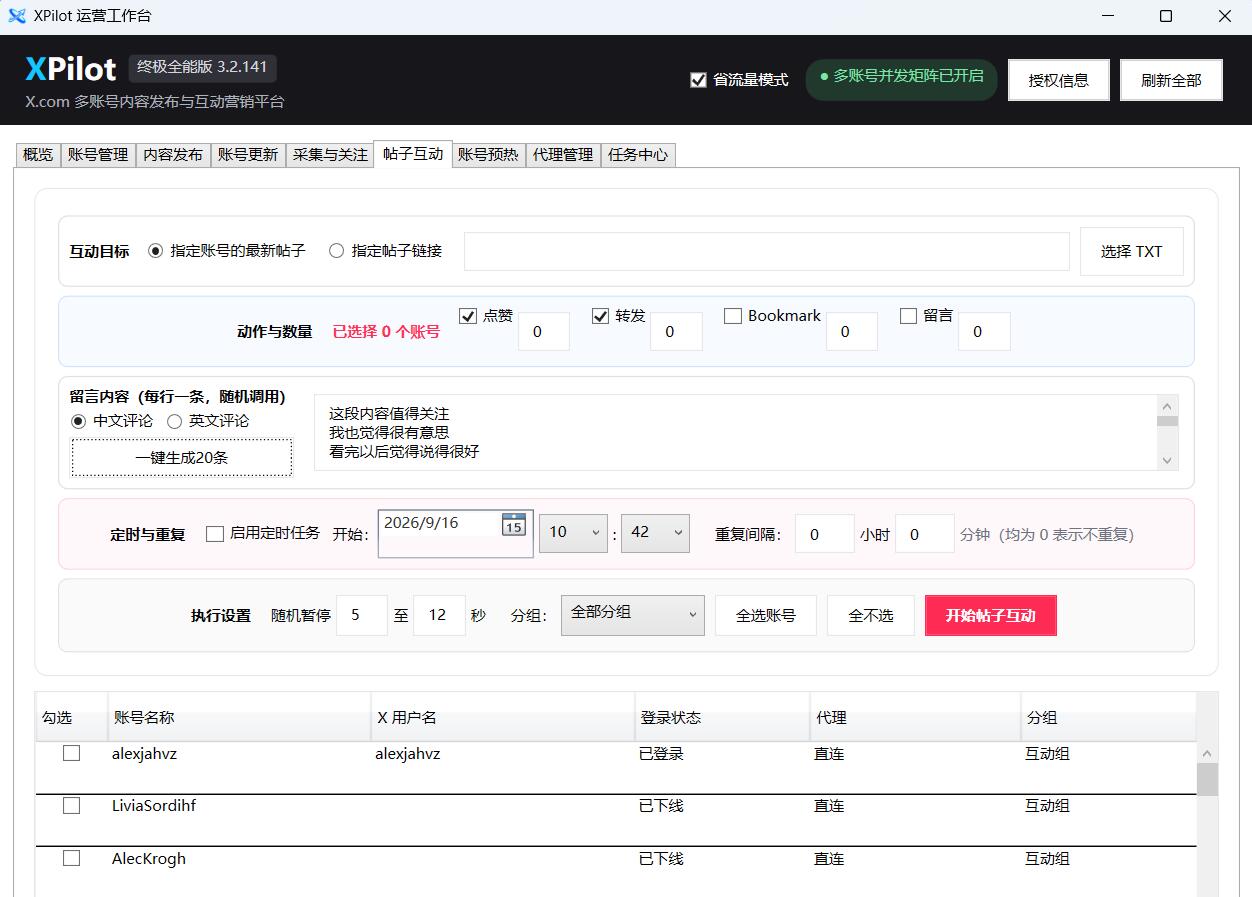1252x897 pixels.
Task: Click the 一键生成20条 button
Action: (181, 458)
